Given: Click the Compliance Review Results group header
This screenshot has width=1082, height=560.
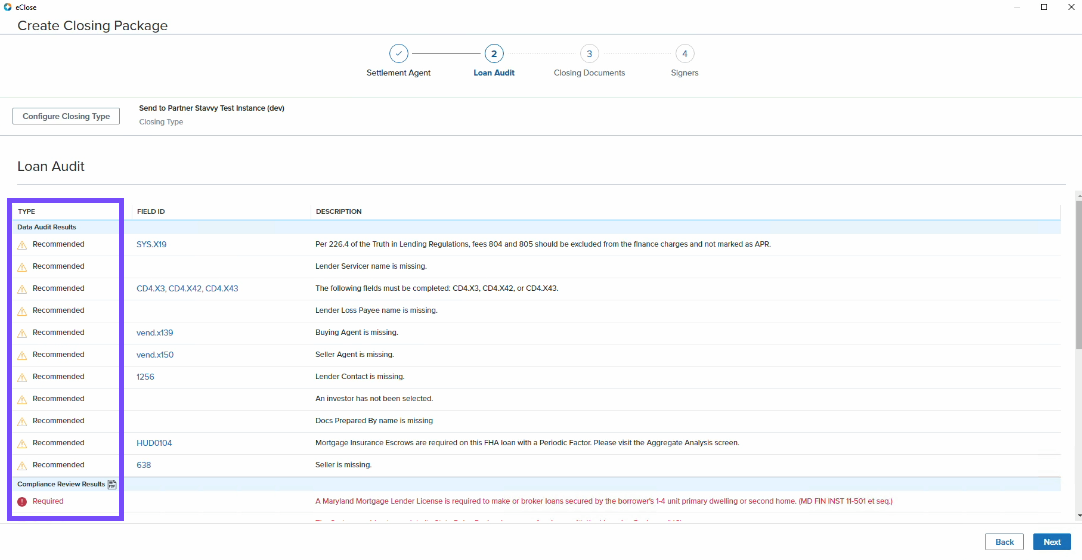Looking at the screenshot, I should pyautogui.click(x=61, y=485).
